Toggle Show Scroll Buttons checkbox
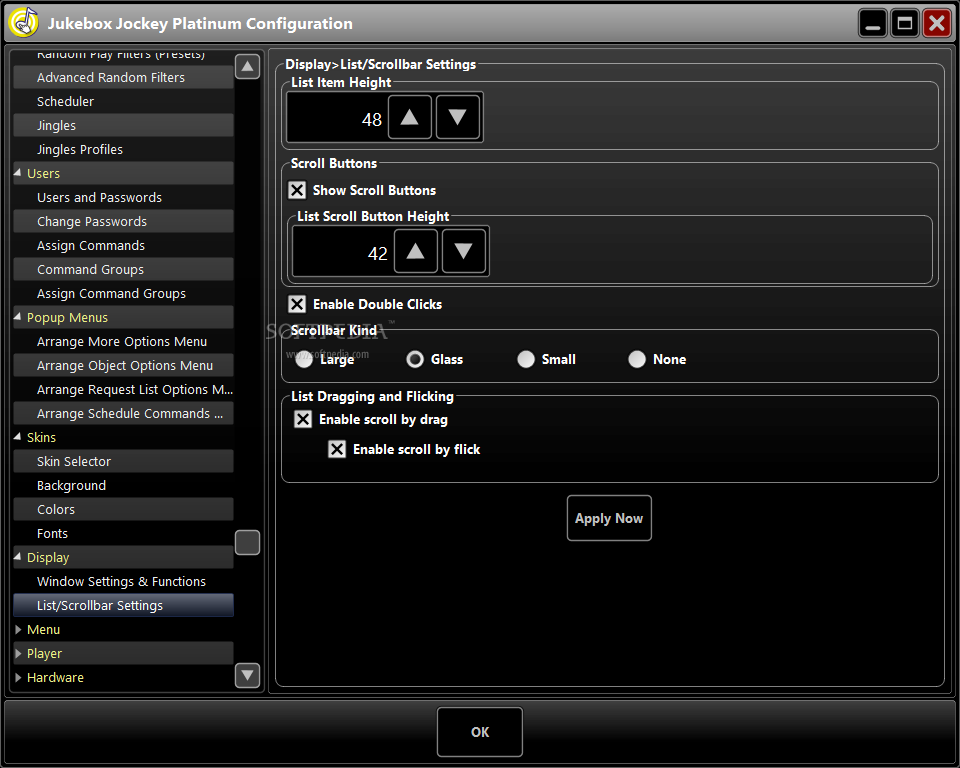Viewport: 960px width, 768px height. 297,190
